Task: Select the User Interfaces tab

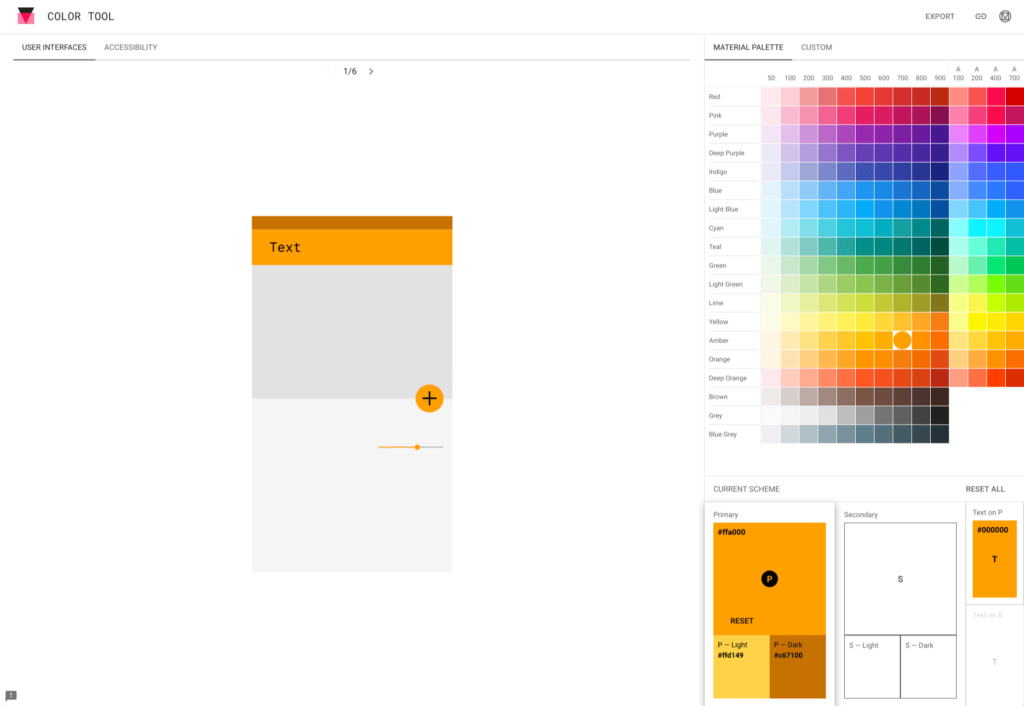Action: click(x=54, y=47)
